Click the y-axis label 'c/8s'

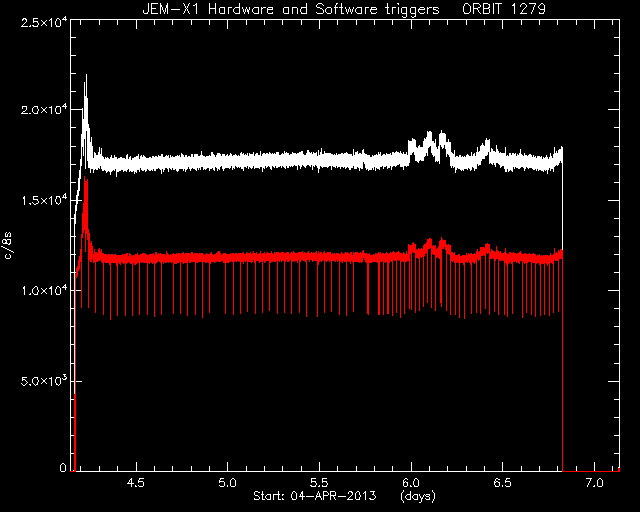click(x=7, y=245)
